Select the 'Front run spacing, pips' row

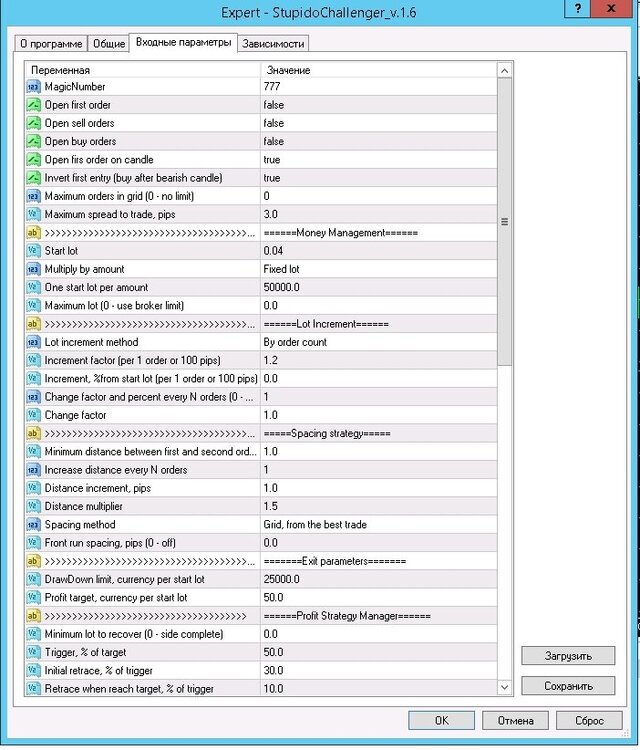(x=261, y=542)
